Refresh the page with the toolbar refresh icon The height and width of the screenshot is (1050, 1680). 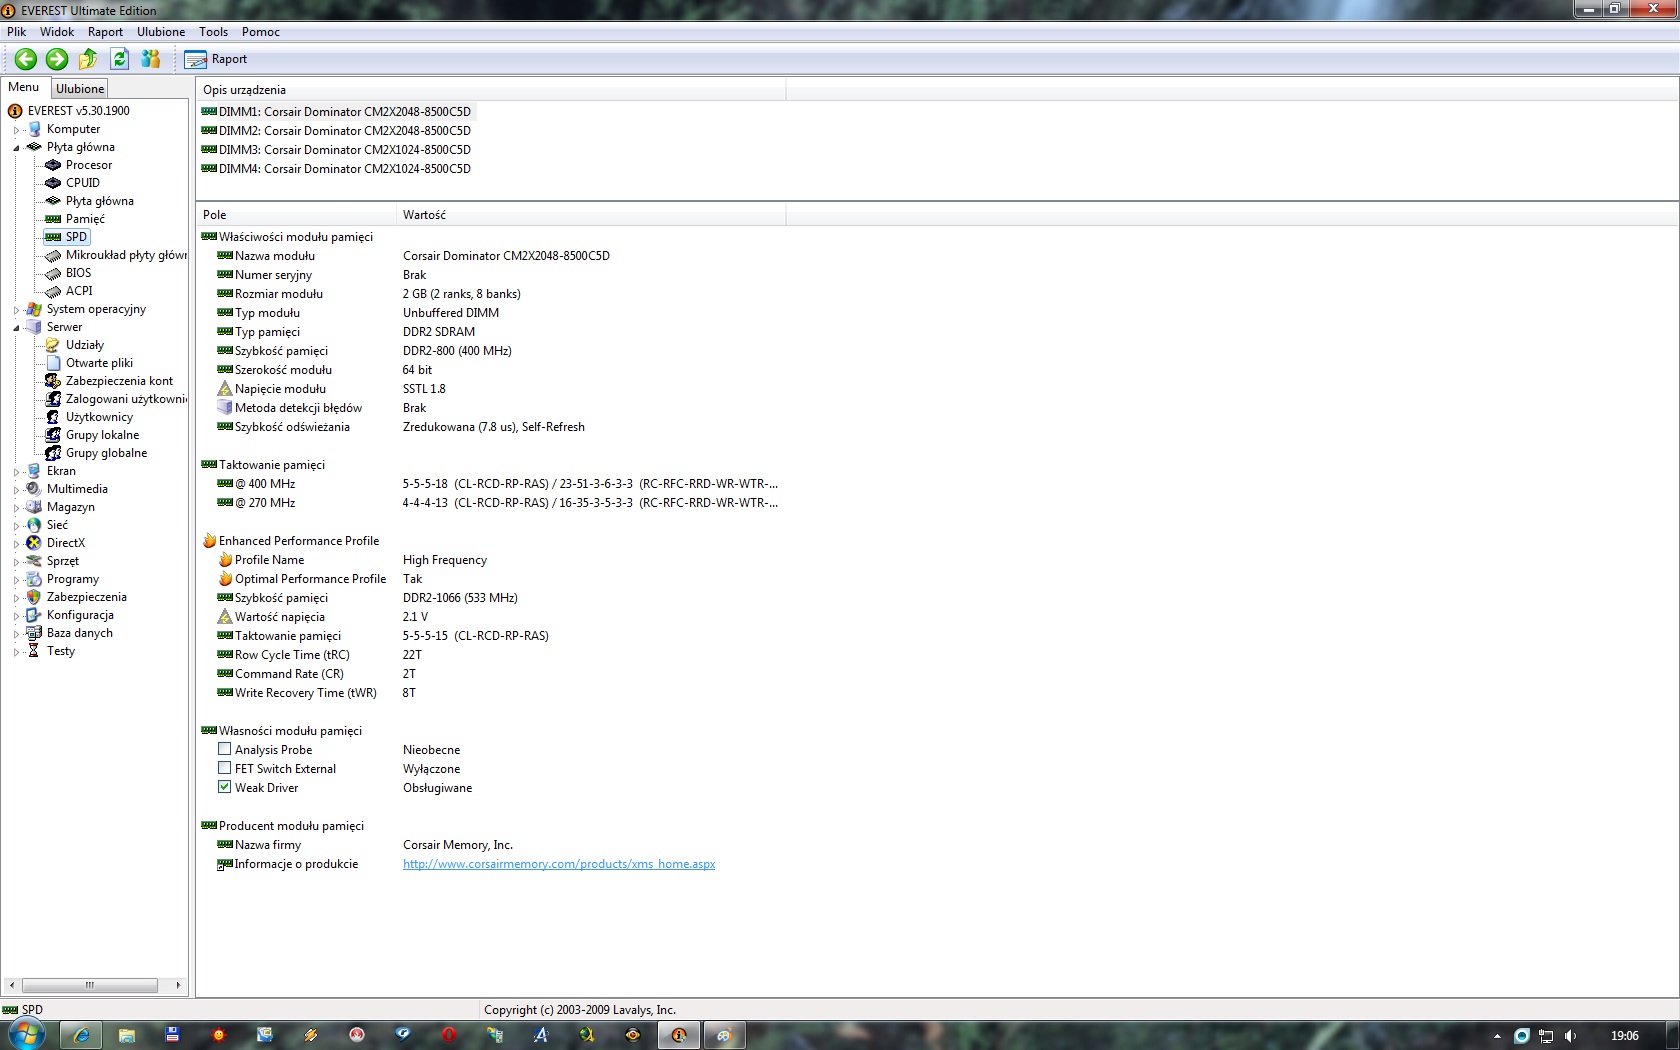point(119,59)
